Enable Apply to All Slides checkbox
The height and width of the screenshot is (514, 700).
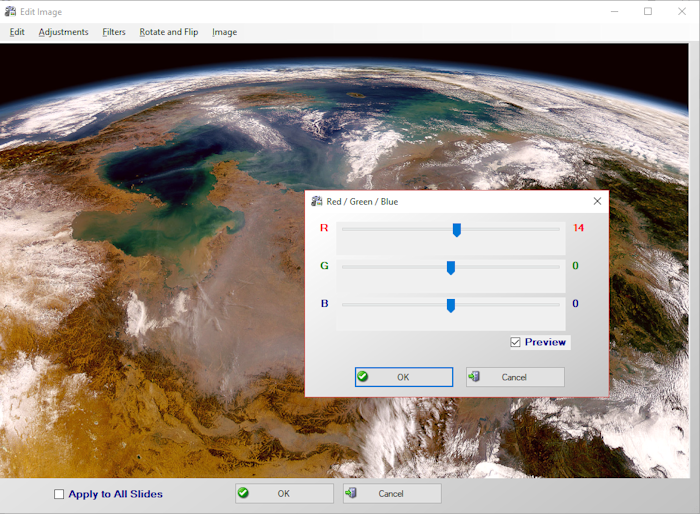[x=59, y=494]
